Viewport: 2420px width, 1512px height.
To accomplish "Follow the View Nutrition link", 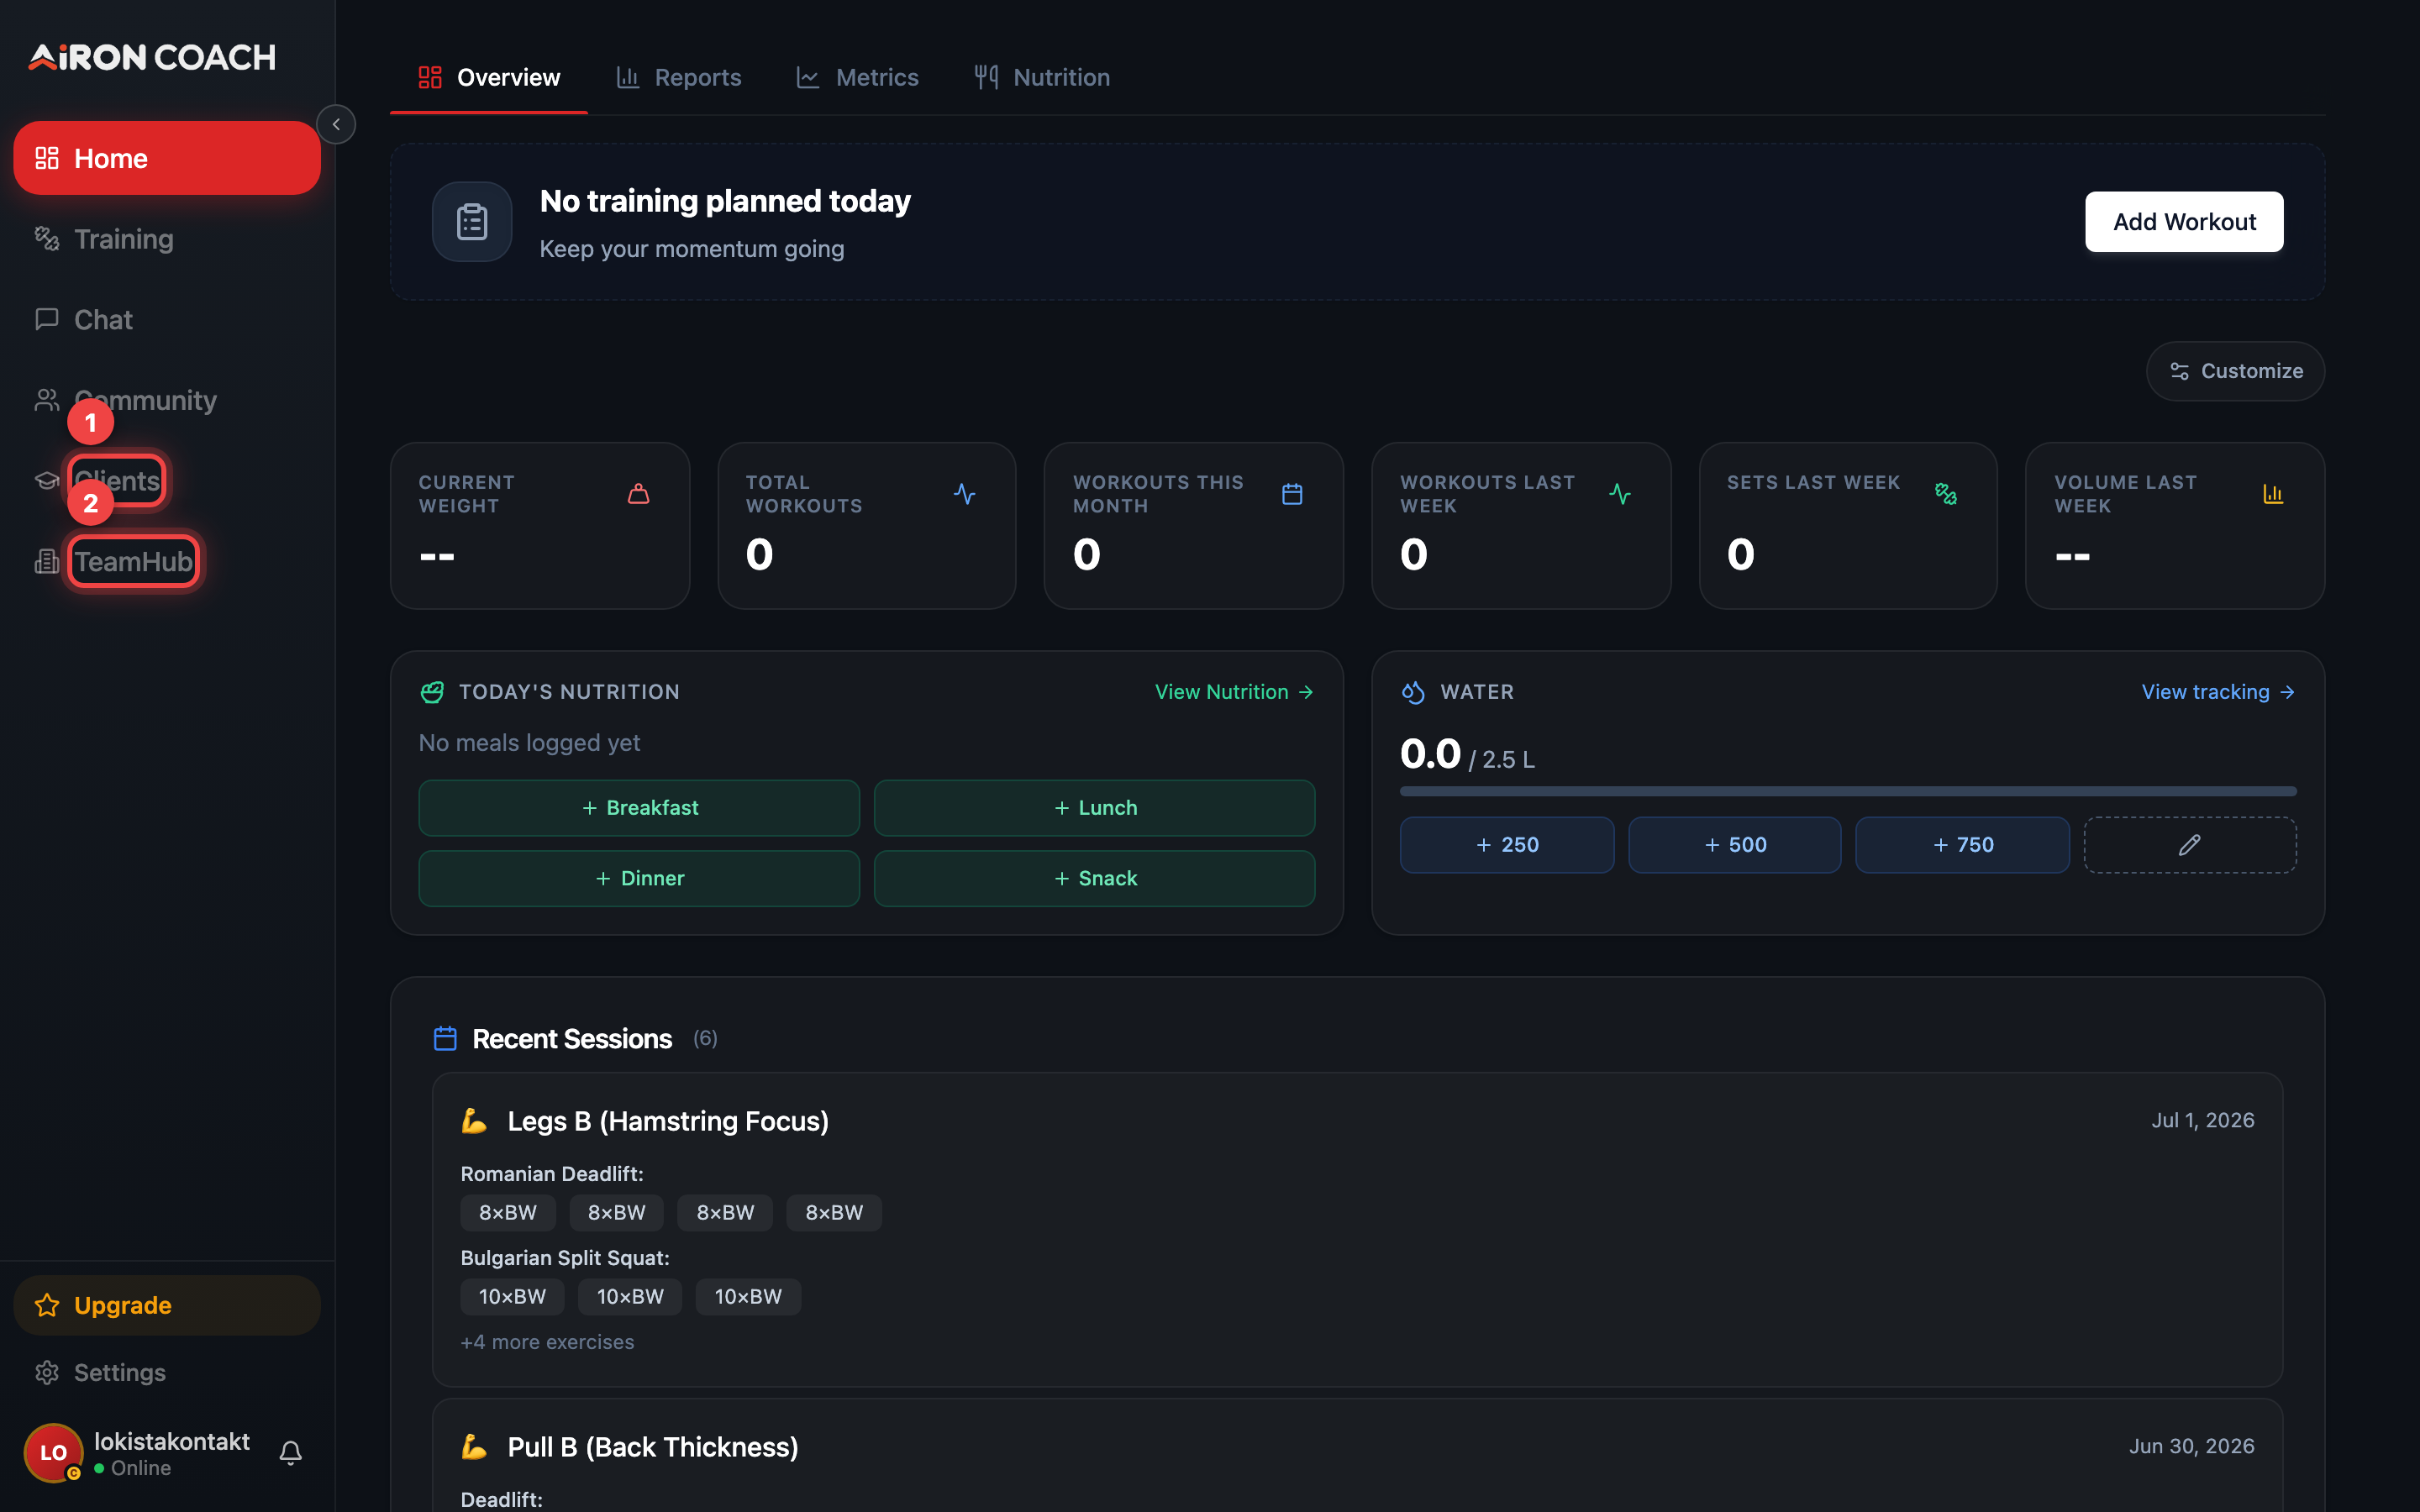I will pos(1234,692).
